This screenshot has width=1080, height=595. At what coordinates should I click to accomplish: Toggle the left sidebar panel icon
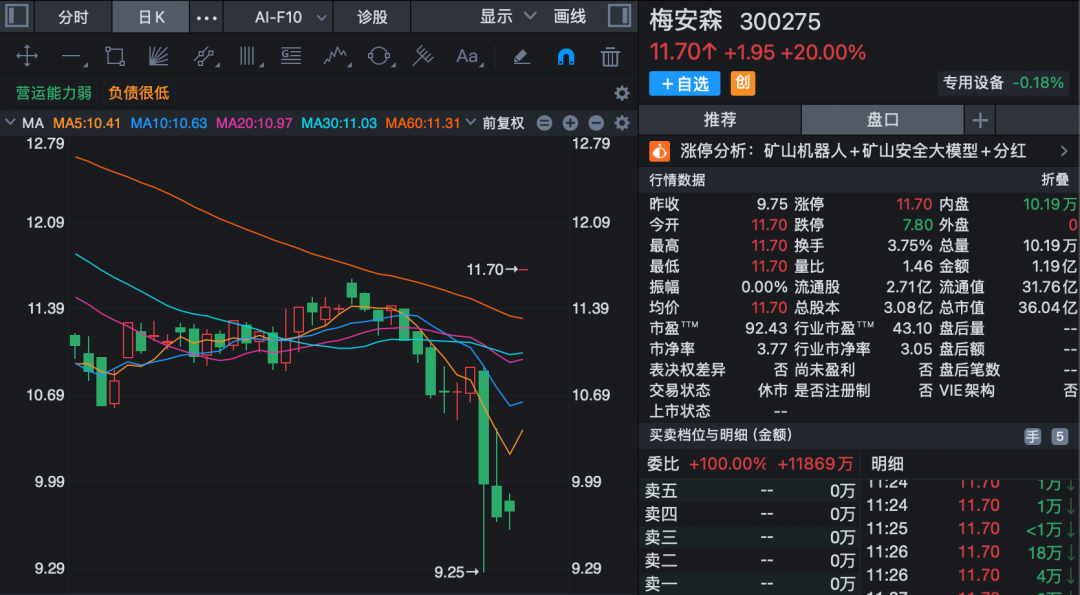tap(17, 16)
